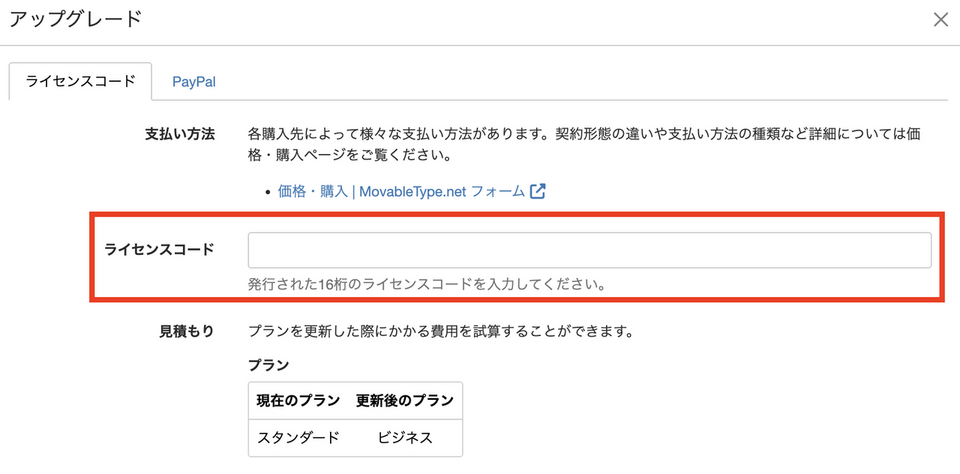Screen dimensions: 960x474
Task: Click the プラン heading above the table
Action: 268,365
